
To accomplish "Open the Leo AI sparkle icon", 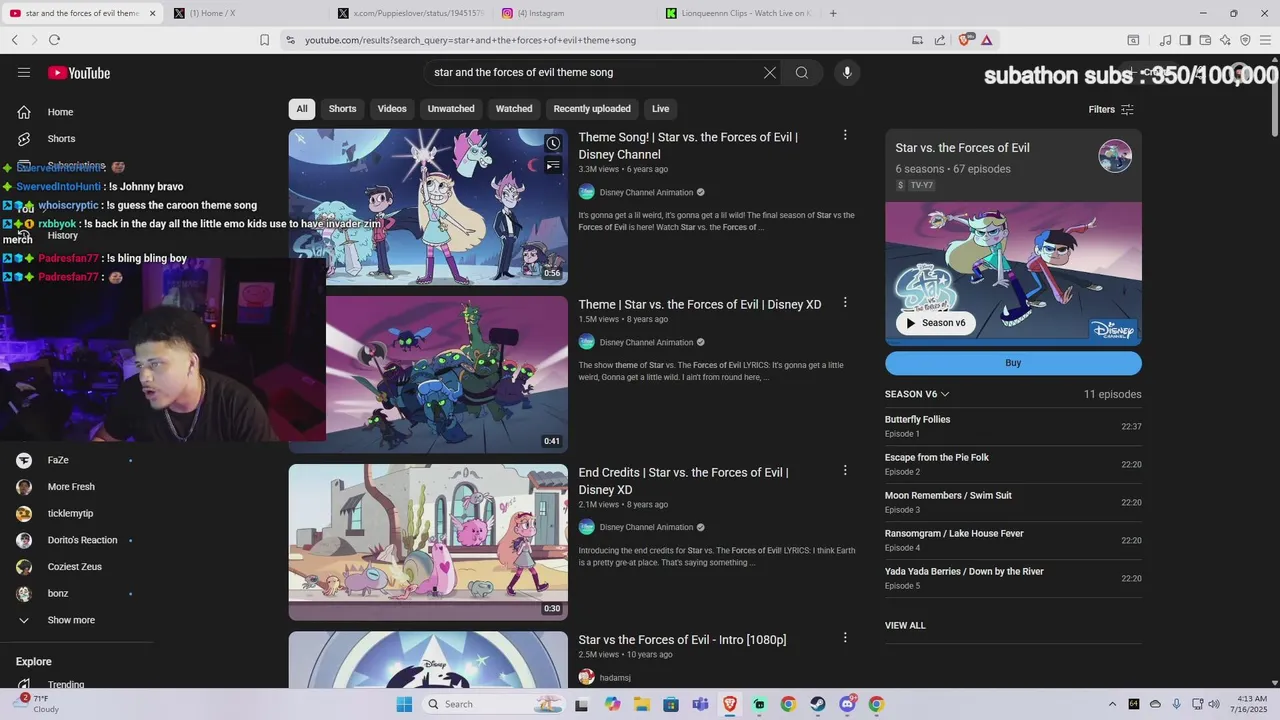I will point(1225,40).
